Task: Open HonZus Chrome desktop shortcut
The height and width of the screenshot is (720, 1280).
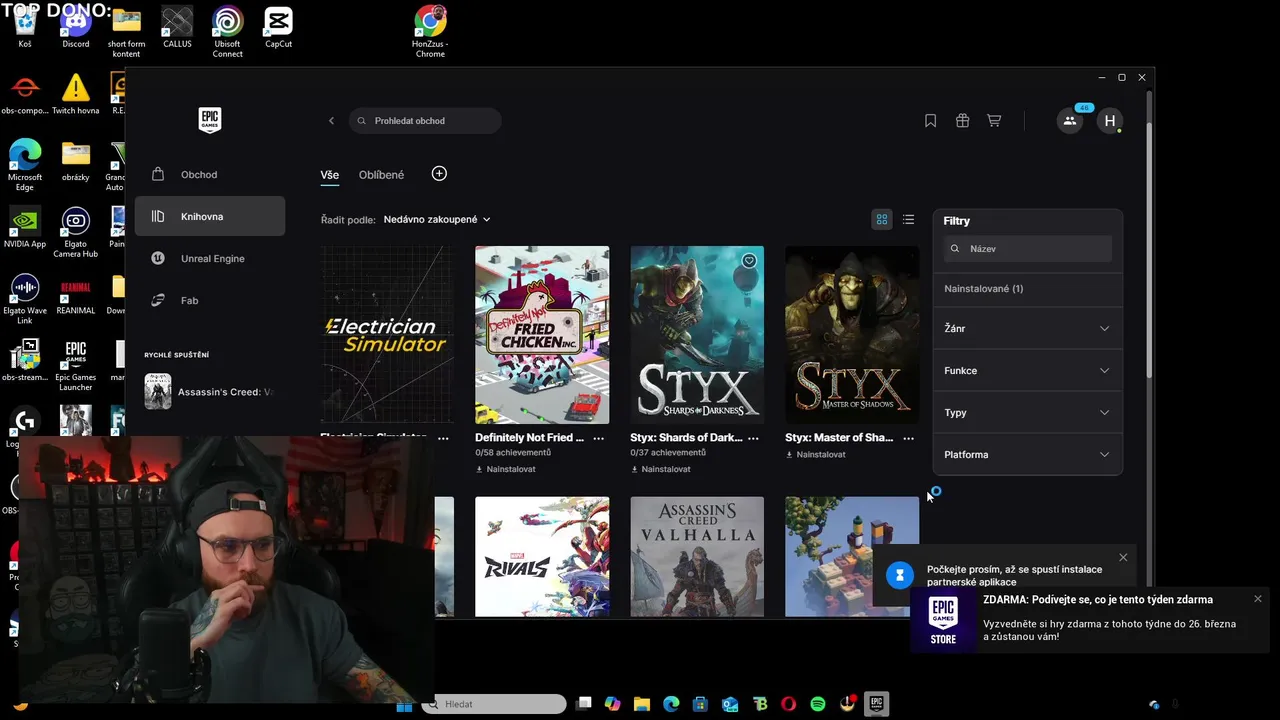Action: [x=430, y=32]
